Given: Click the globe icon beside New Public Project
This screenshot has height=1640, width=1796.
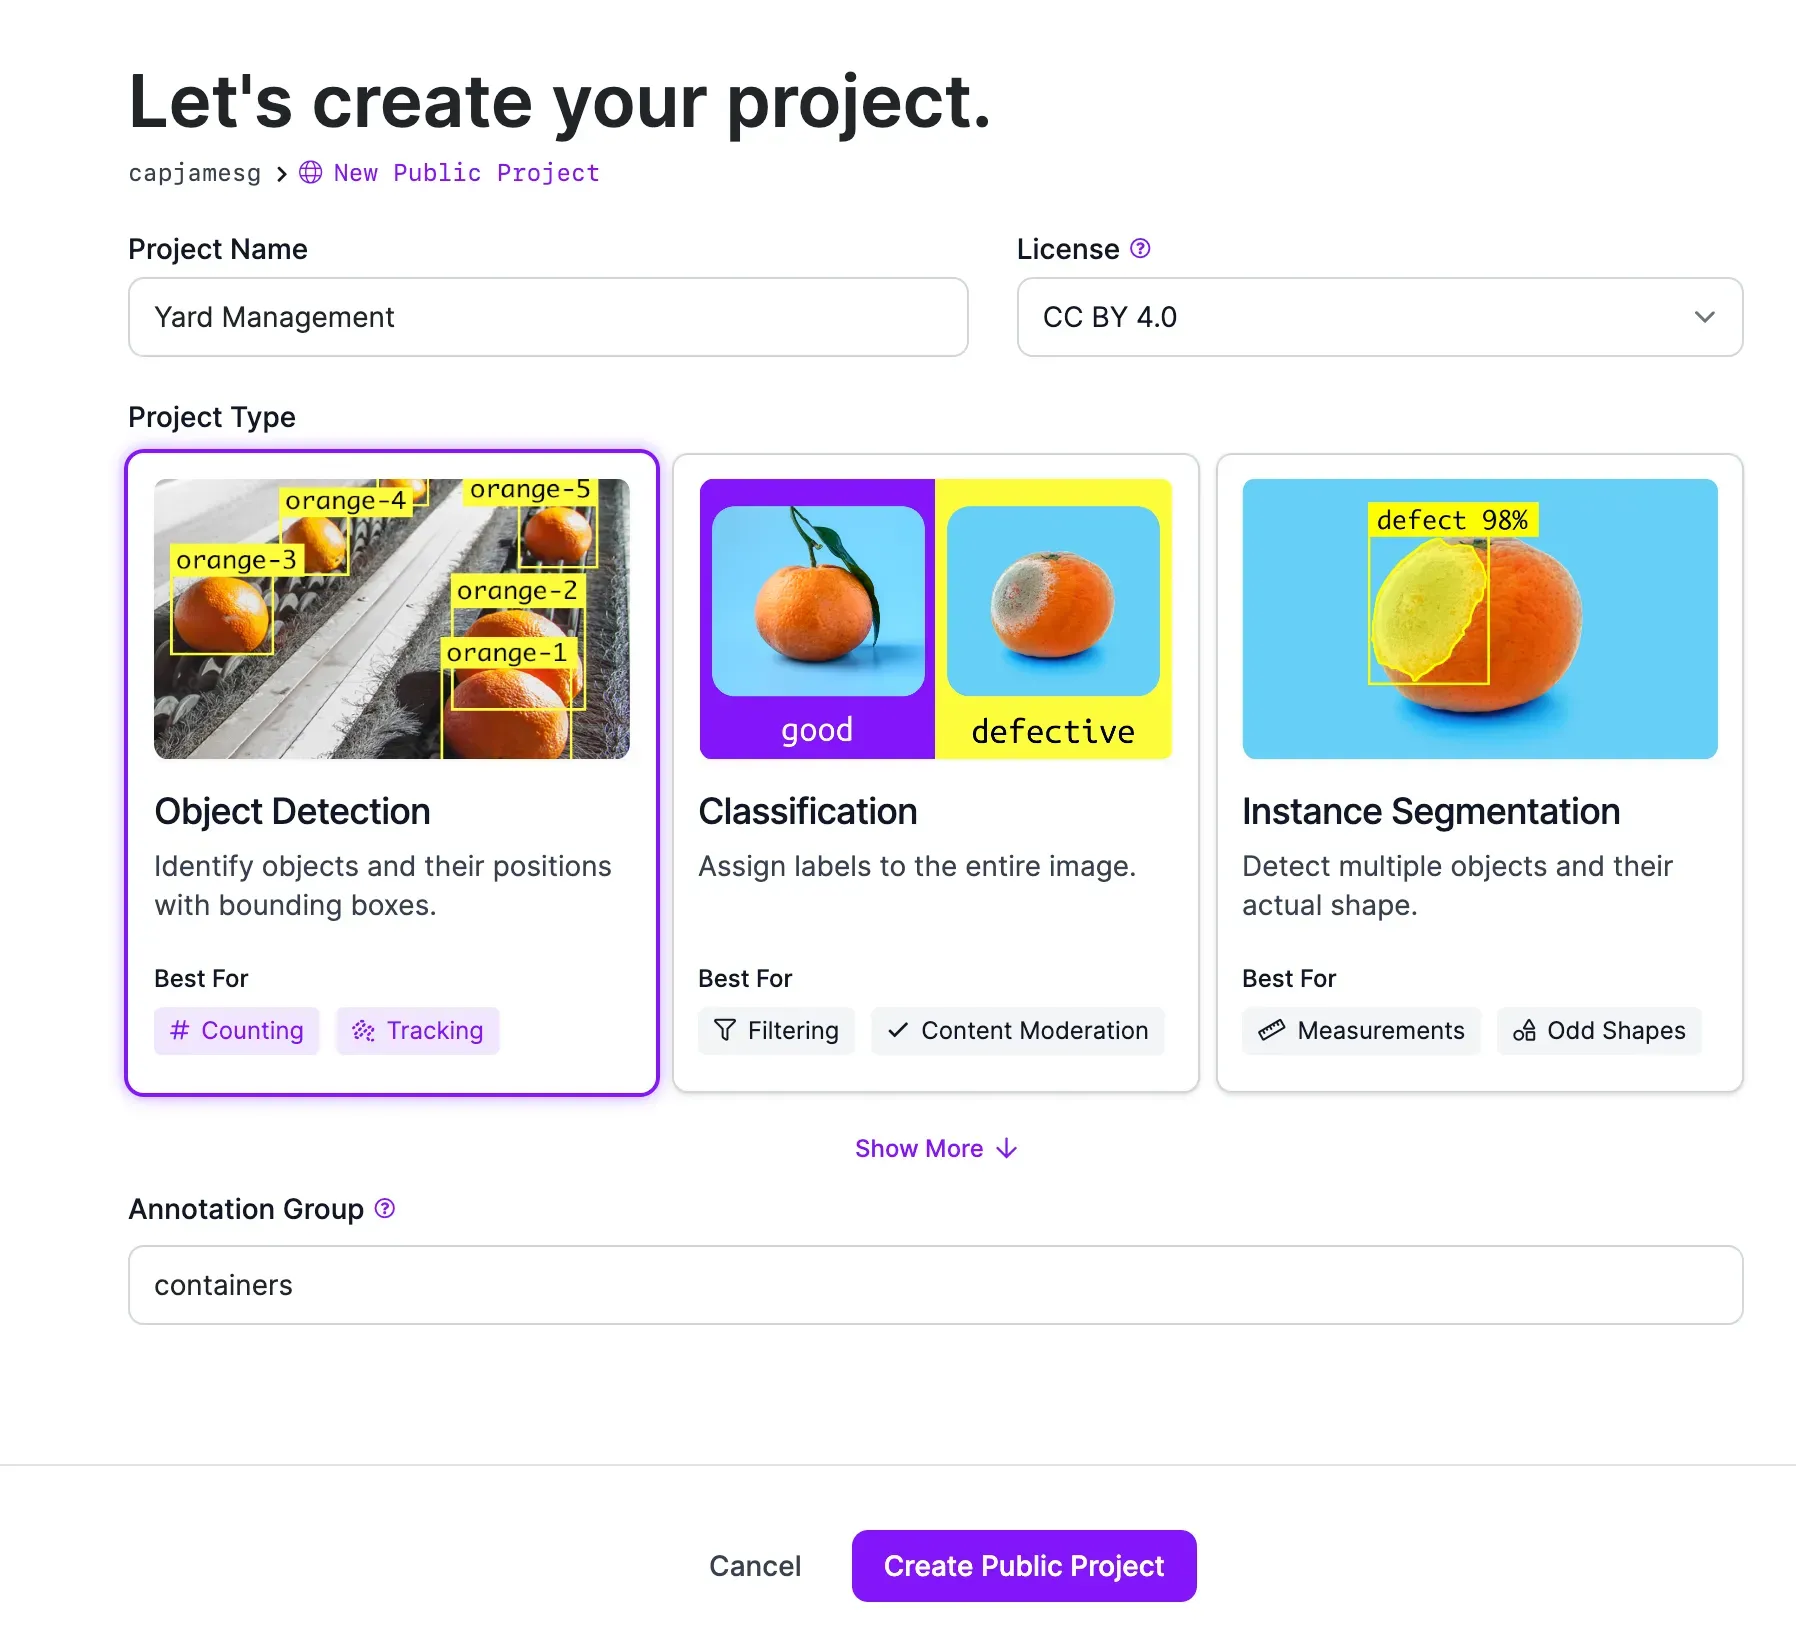Looking at the screenshot, I should coord(311,172).
